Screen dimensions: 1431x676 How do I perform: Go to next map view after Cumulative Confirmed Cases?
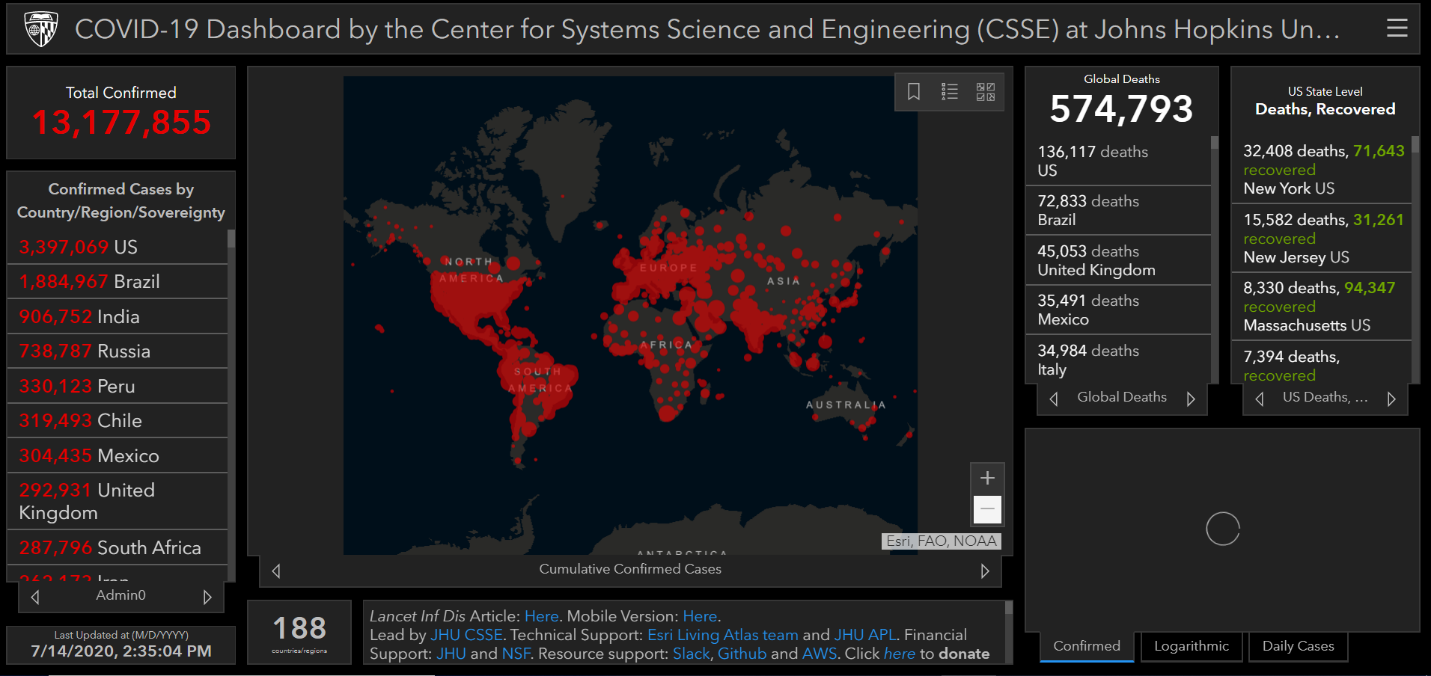[985, 571]
